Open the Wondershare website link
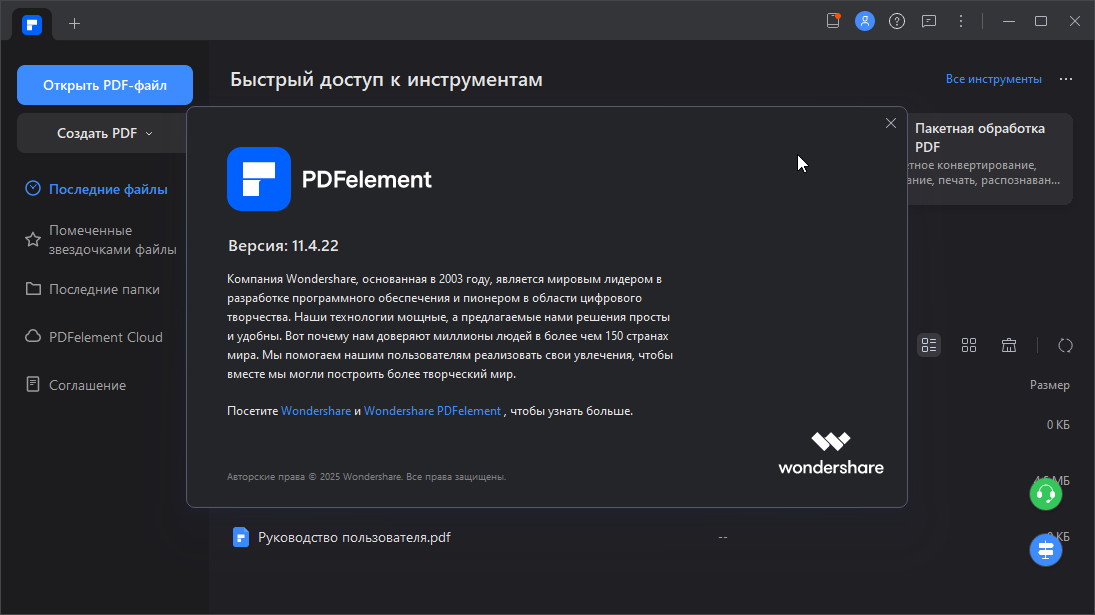The height and width of the screenshot is (615, 1095). click(316, 411)
